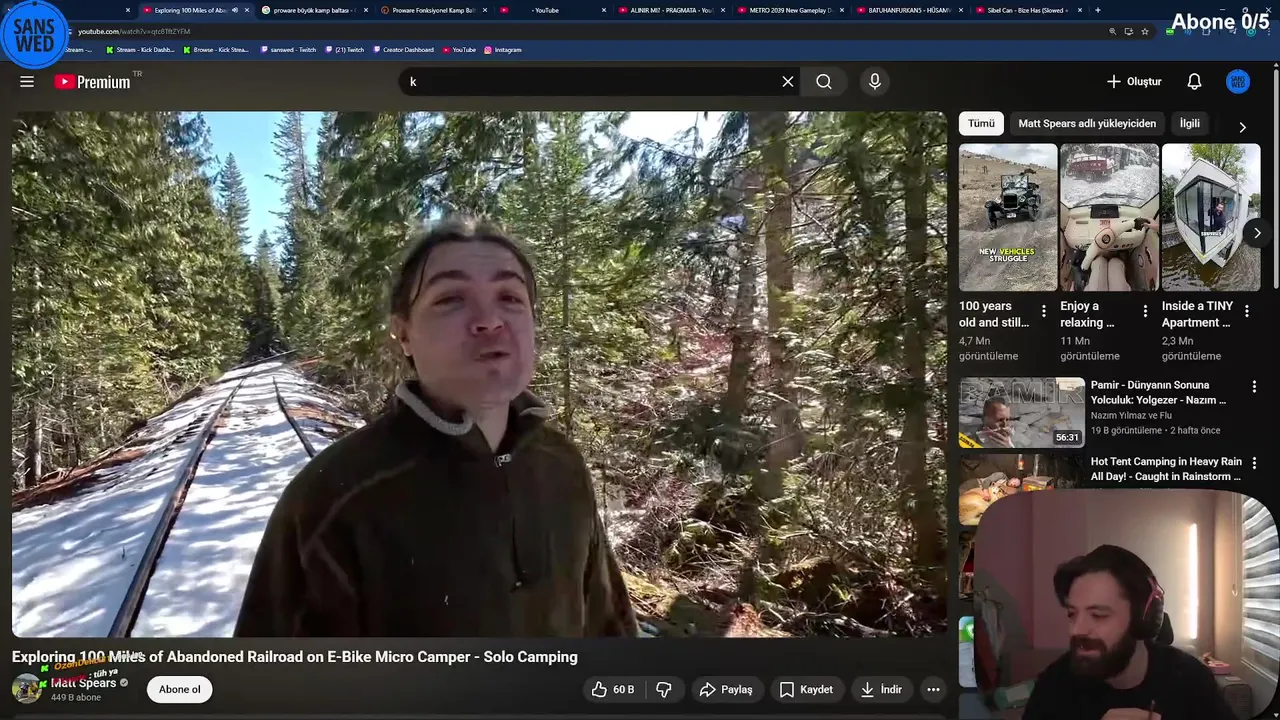Open notifications bell
The width and height of the screenshot is (1280, 720).
1194,82
